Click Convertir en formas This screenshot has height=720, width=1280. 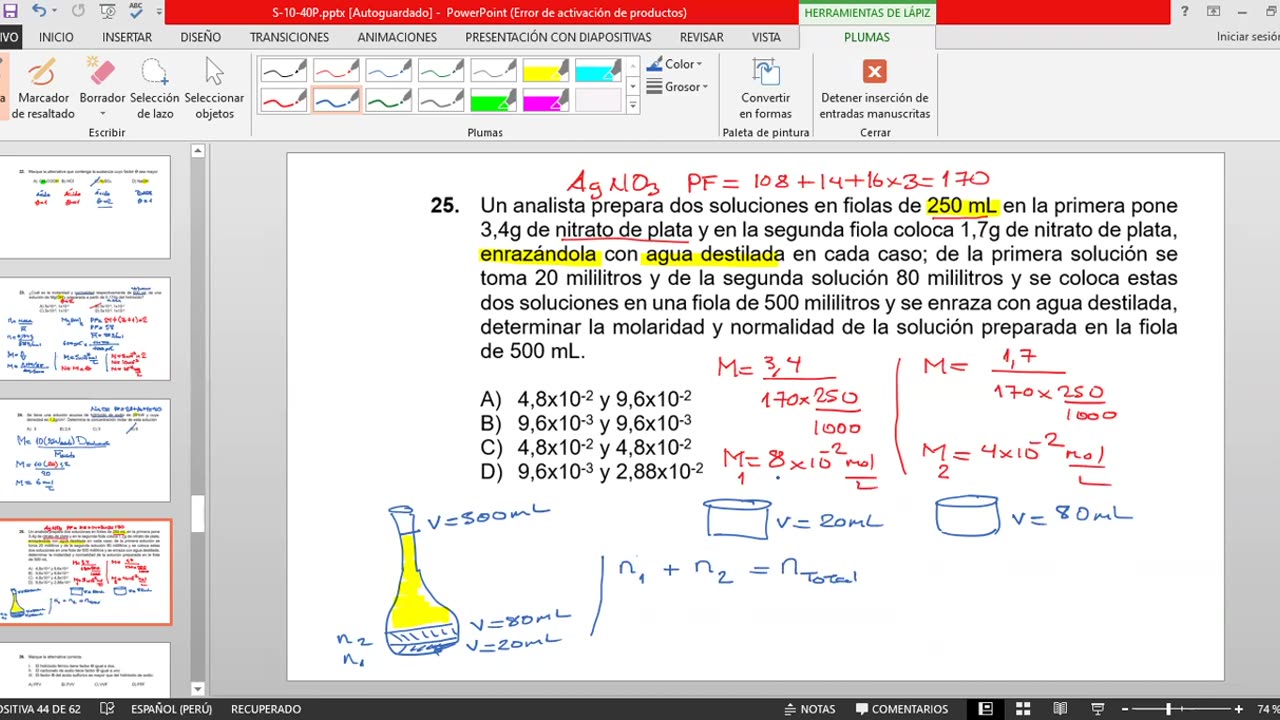(x=766, y=88)
